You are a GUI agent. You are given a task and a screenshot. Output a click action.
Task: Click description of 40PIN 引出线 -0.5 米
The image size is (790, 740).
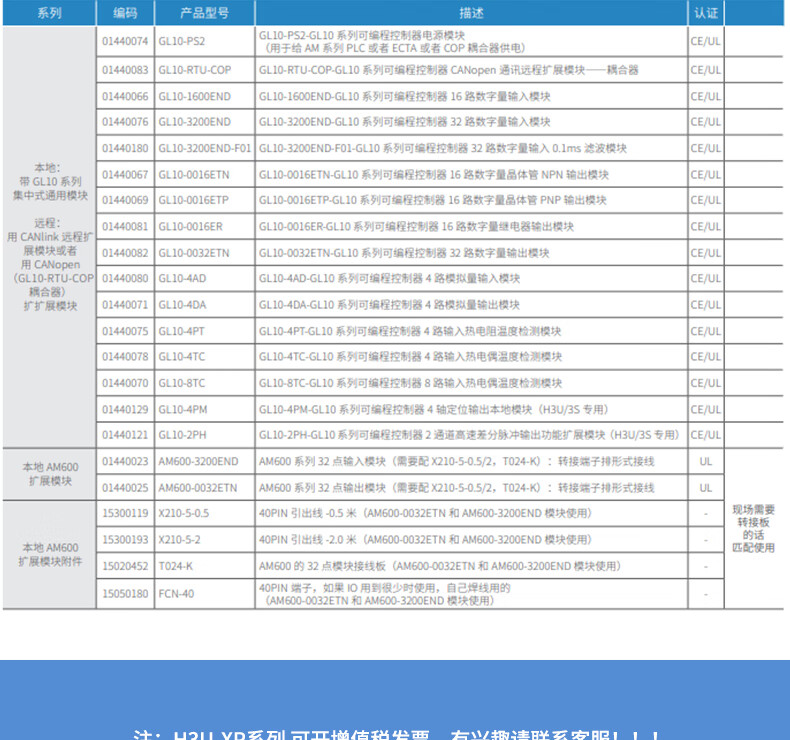pos(471,513)
